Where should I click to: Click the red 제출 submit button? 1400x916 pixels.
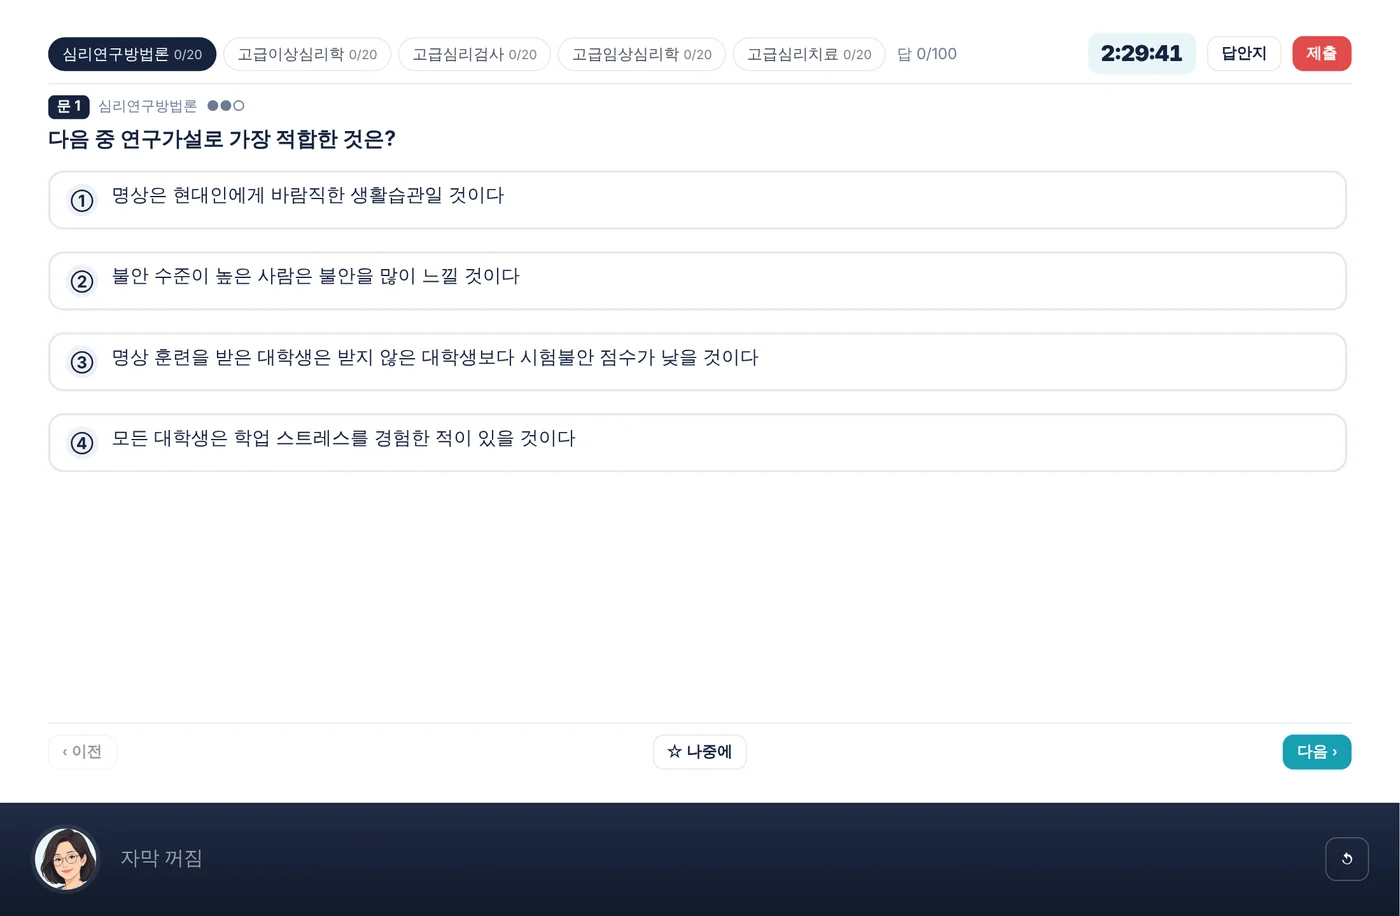1321,53
